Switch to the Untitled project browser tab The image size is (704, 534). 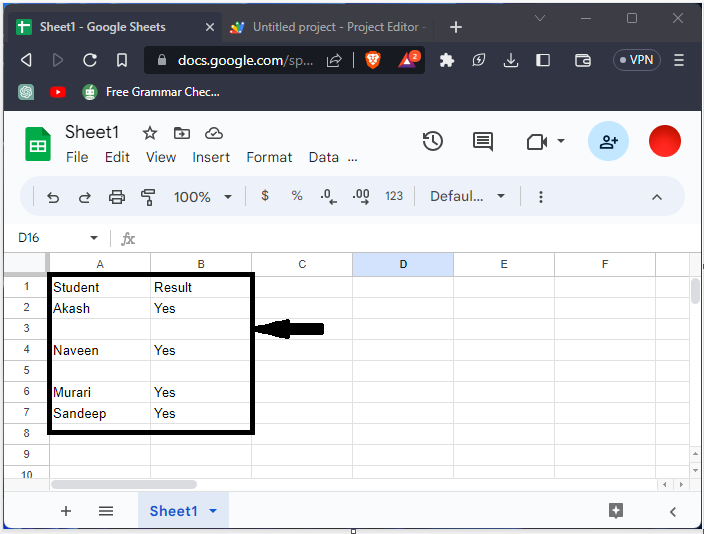tap(328, 27)
